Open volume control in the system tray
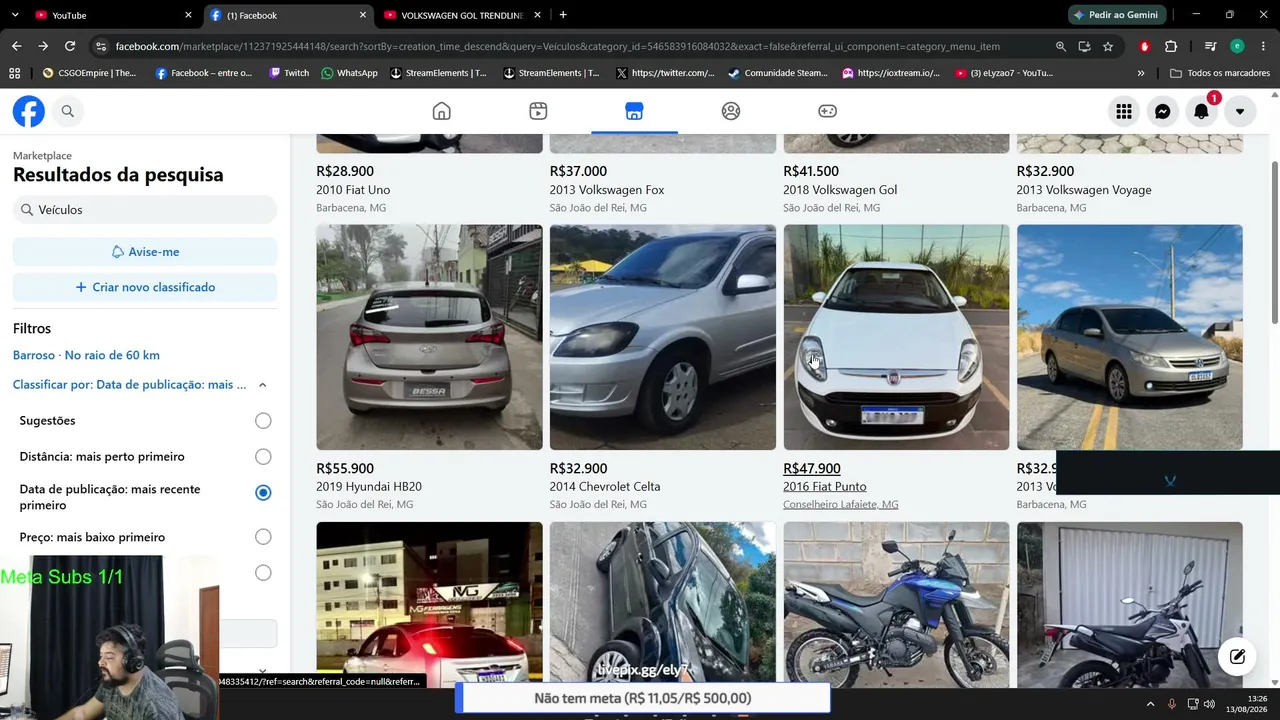The image size is (1280, 720). (1209, 704)
